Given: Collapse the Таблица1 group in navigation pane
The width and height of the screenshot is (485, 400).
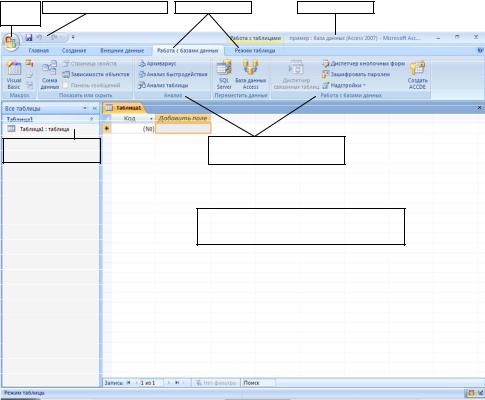Looking at the screenshot, I should point(92,119).
